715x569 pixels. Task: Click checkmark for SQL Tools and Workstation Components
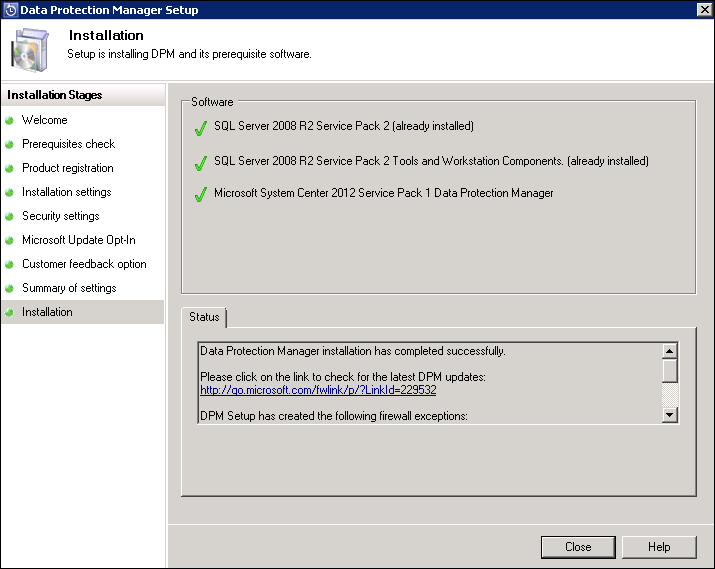(201, 163)
